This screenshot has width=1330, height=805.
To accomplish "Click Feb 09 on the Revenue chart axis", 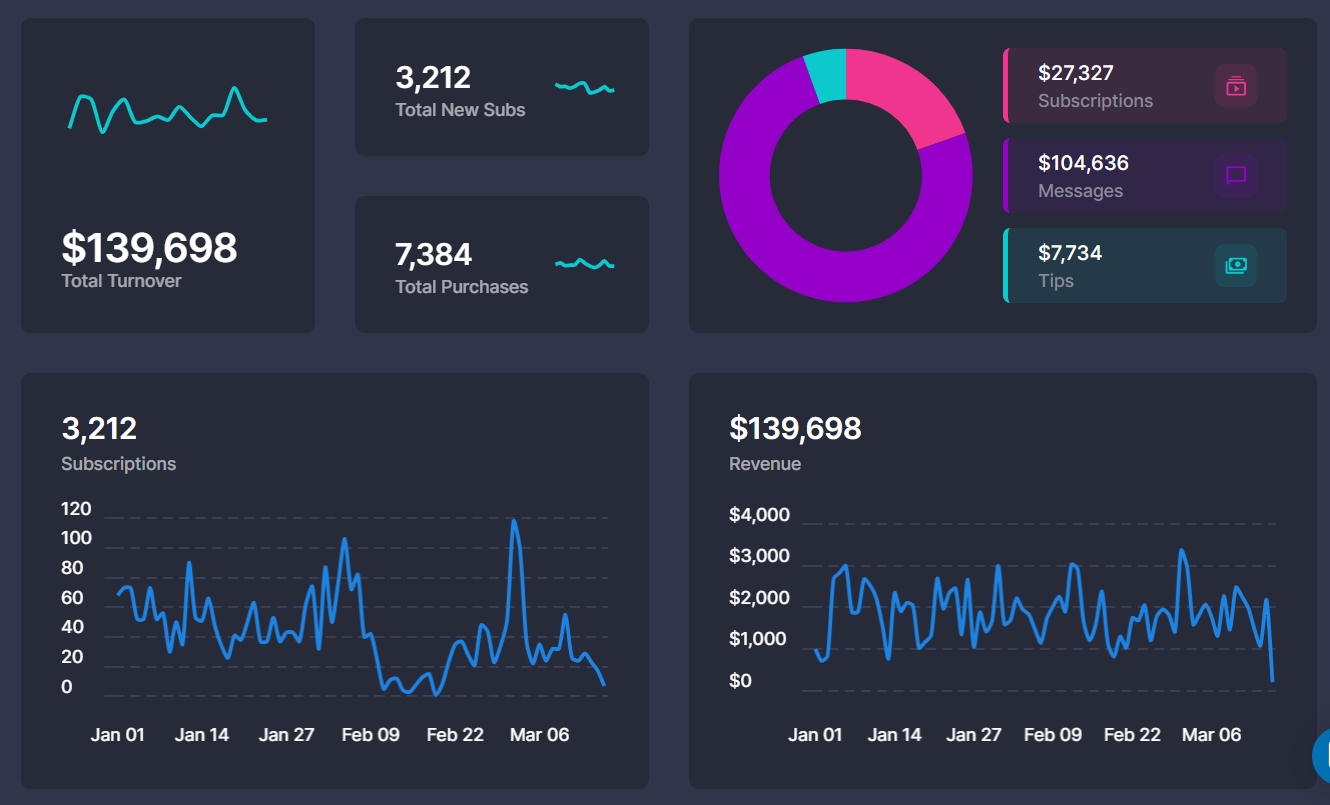I will pos(1053,735).
